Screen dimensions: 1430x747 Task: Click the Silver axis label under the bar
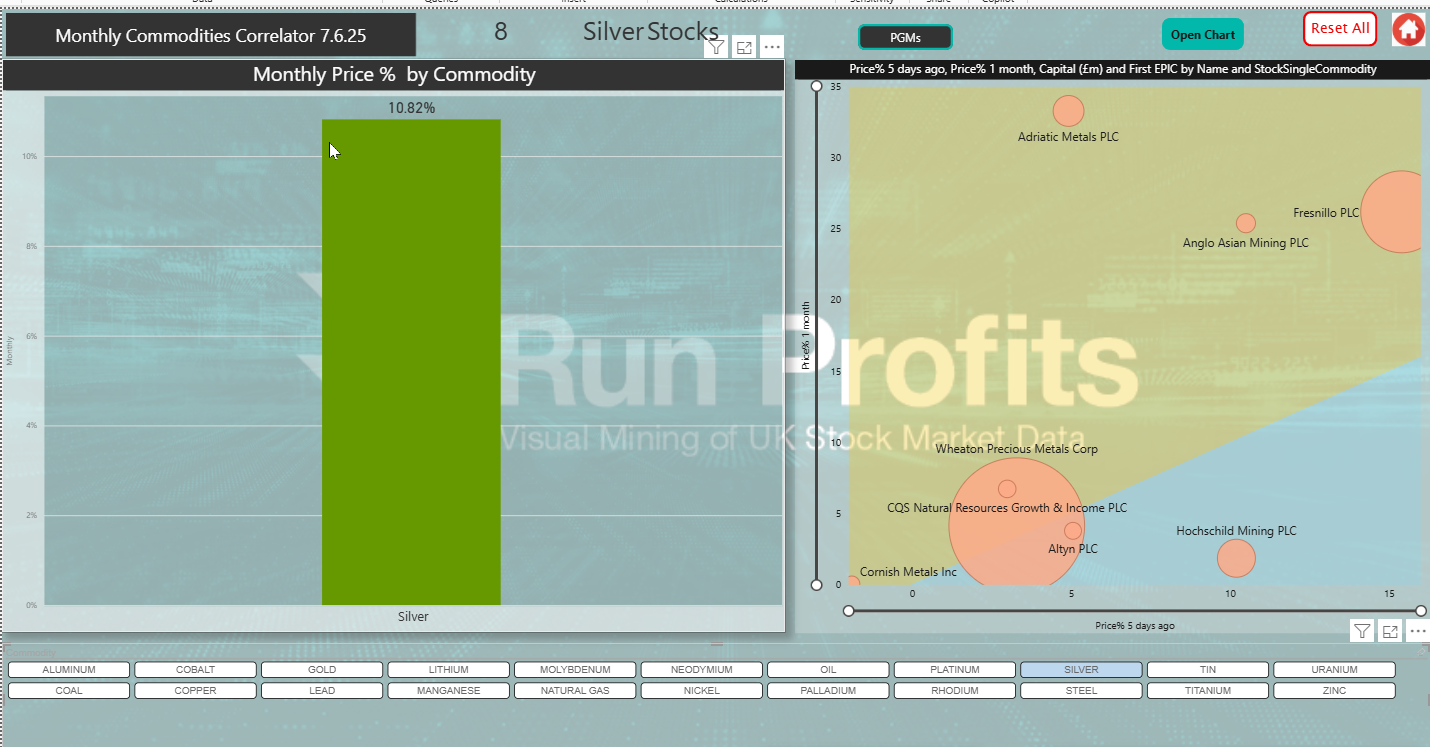(x=413, y=617)
